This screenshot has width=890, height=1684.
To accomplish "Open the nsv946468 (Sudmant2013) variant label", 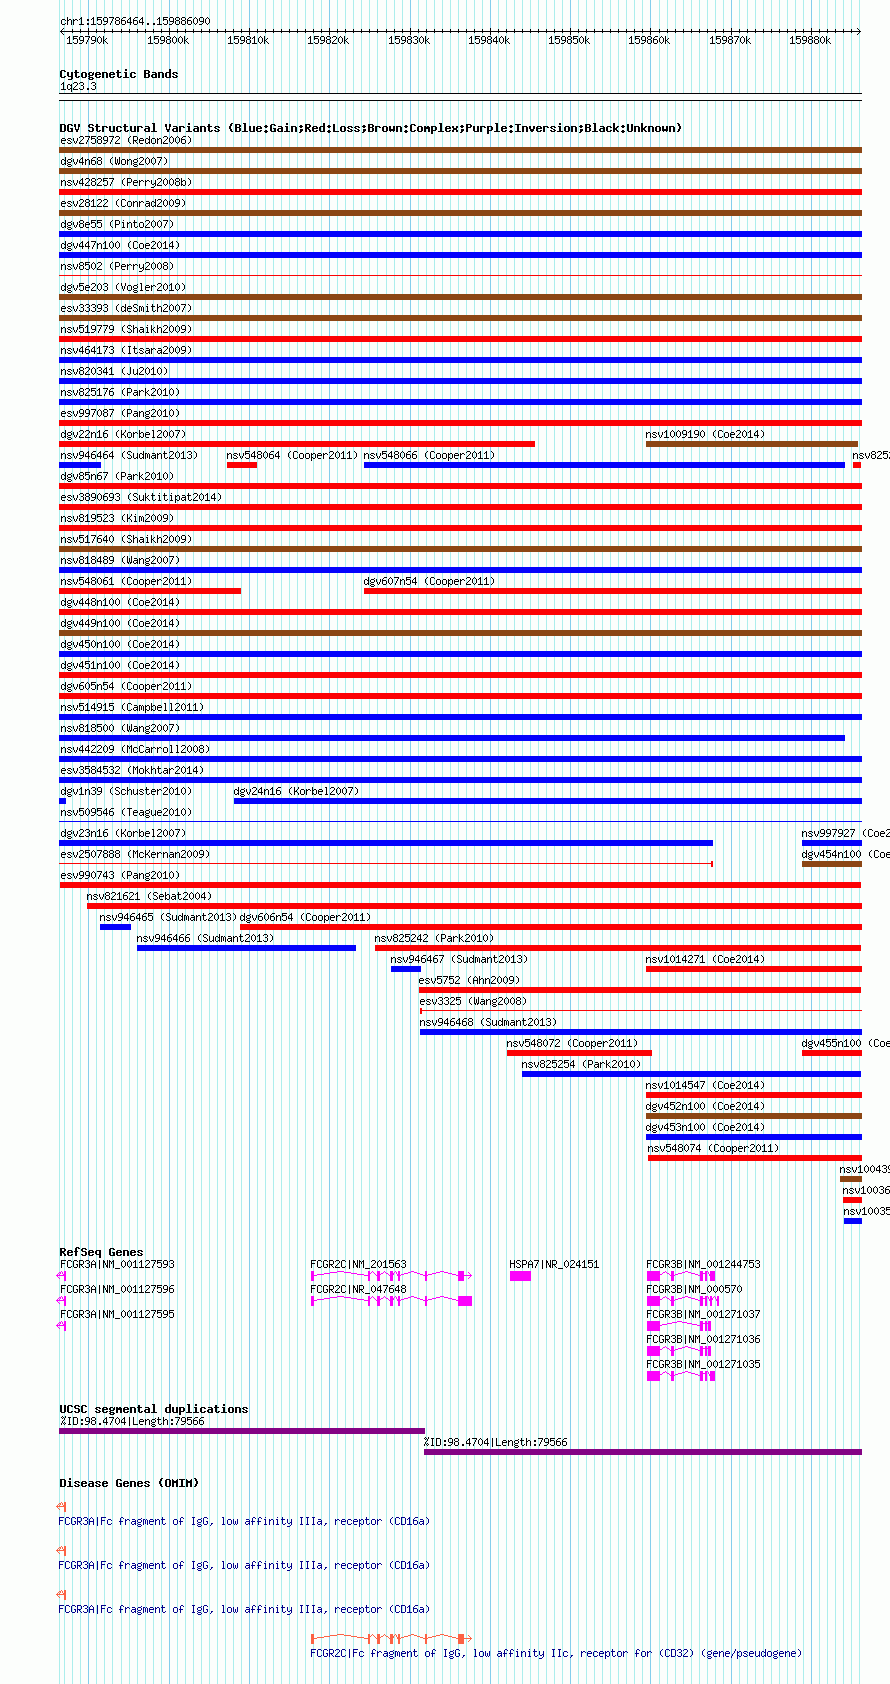I will coord(488,1022).
